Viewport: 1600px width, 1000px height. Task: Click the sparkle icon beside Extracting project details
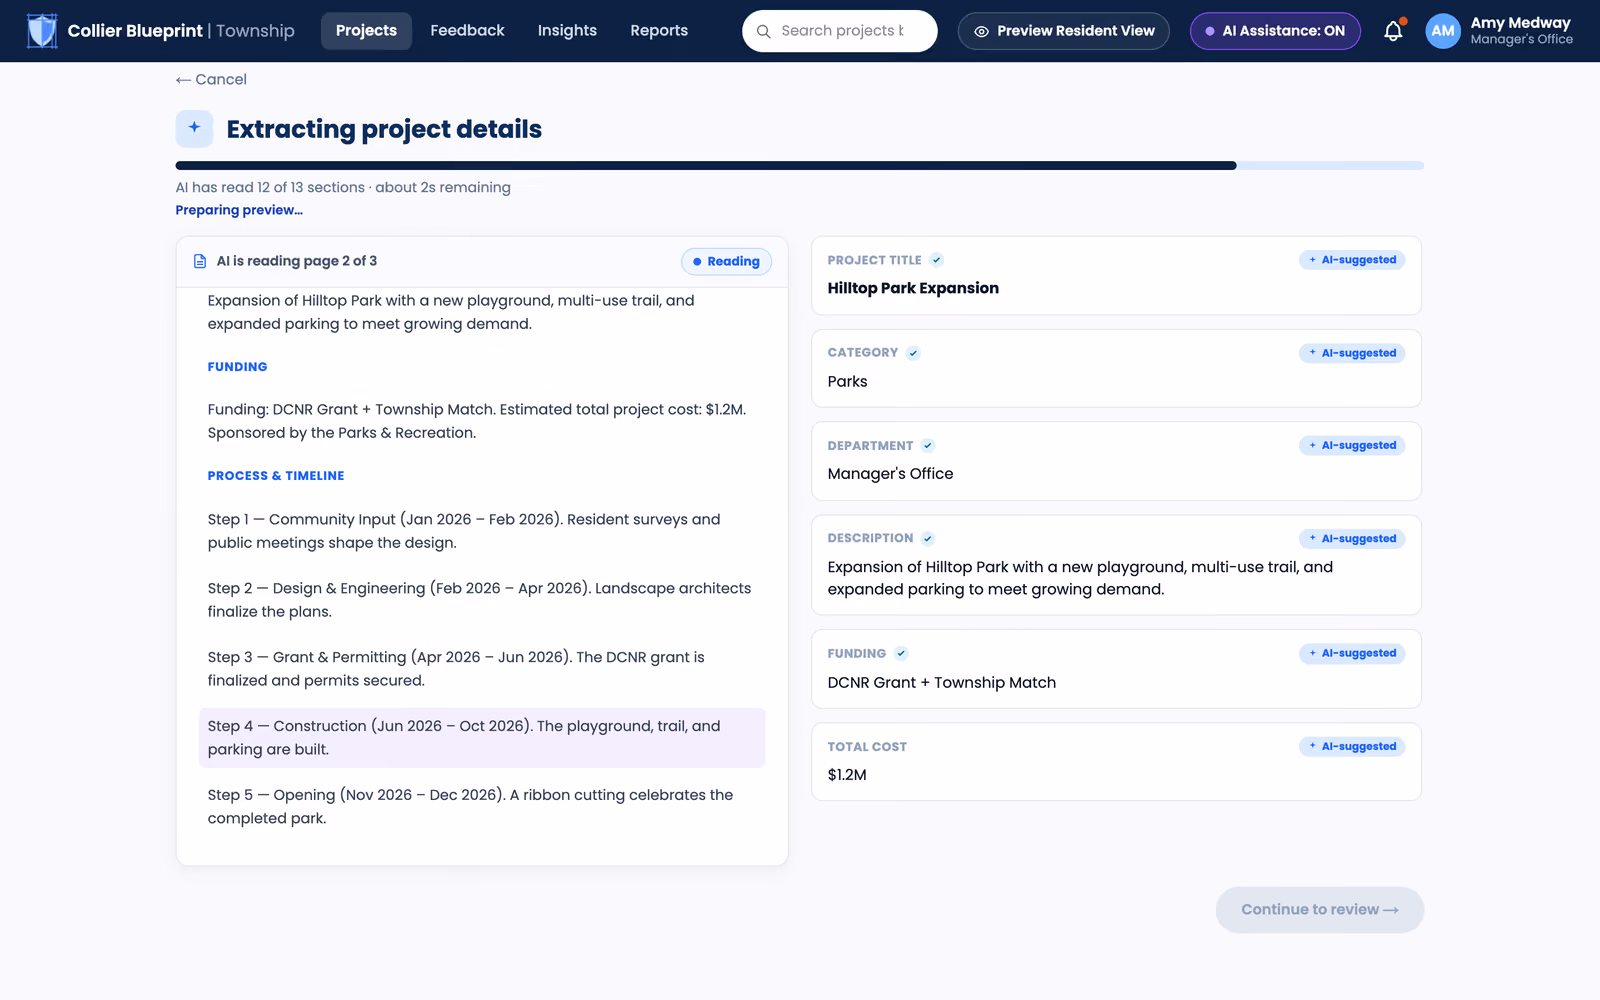[194, 128]
